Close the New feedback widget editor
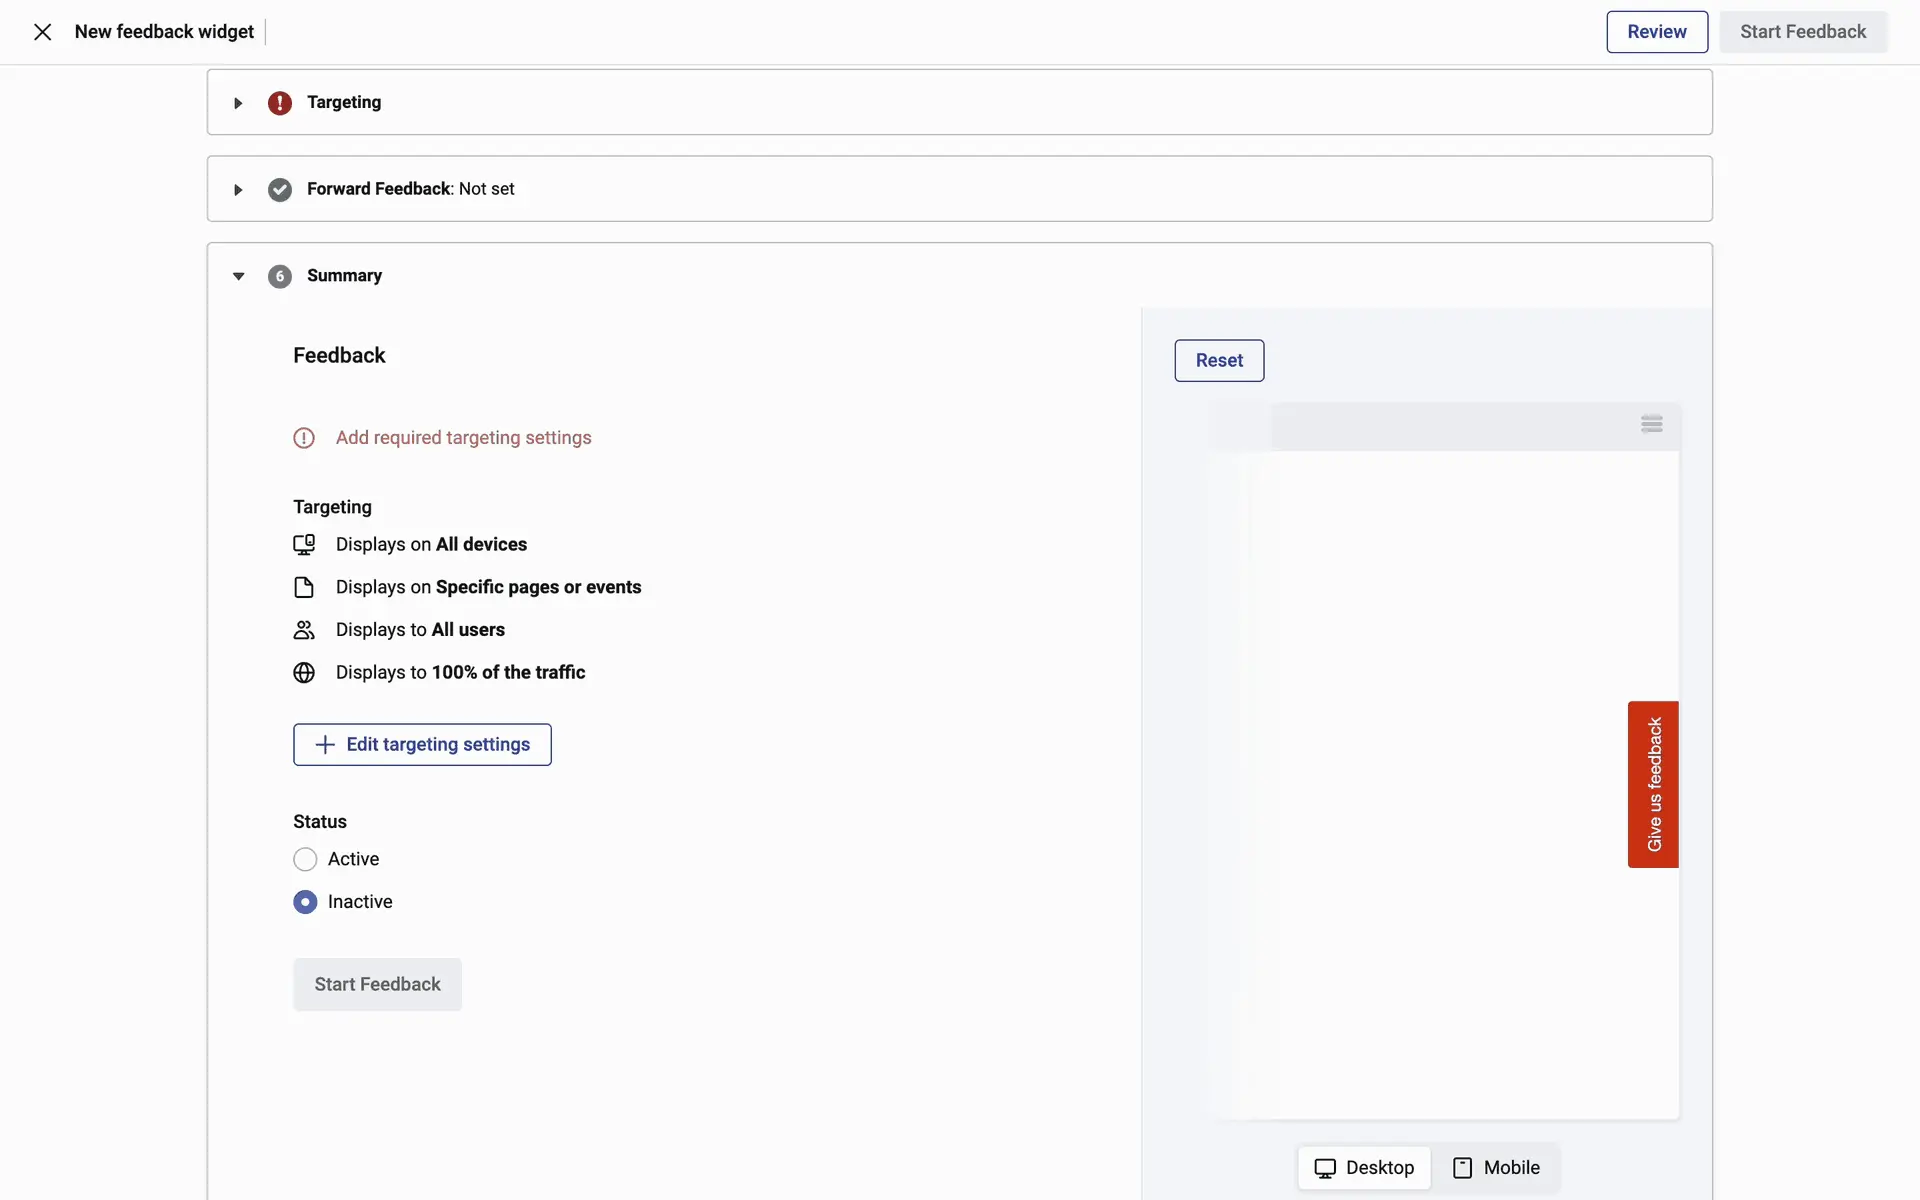This screenshot has width=1920, height=1200. click(x=42, y=32)
